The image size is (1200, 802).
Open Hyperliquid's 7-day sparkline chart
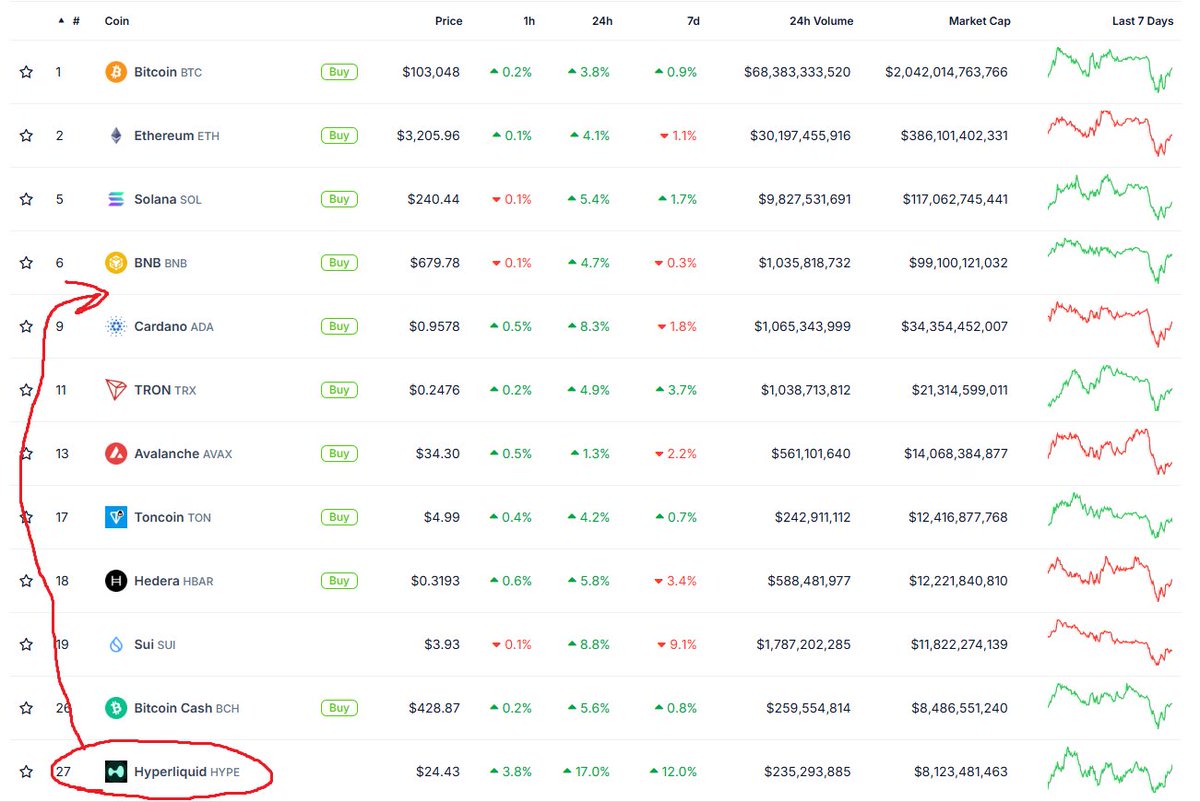click(x=1110, y=769)
